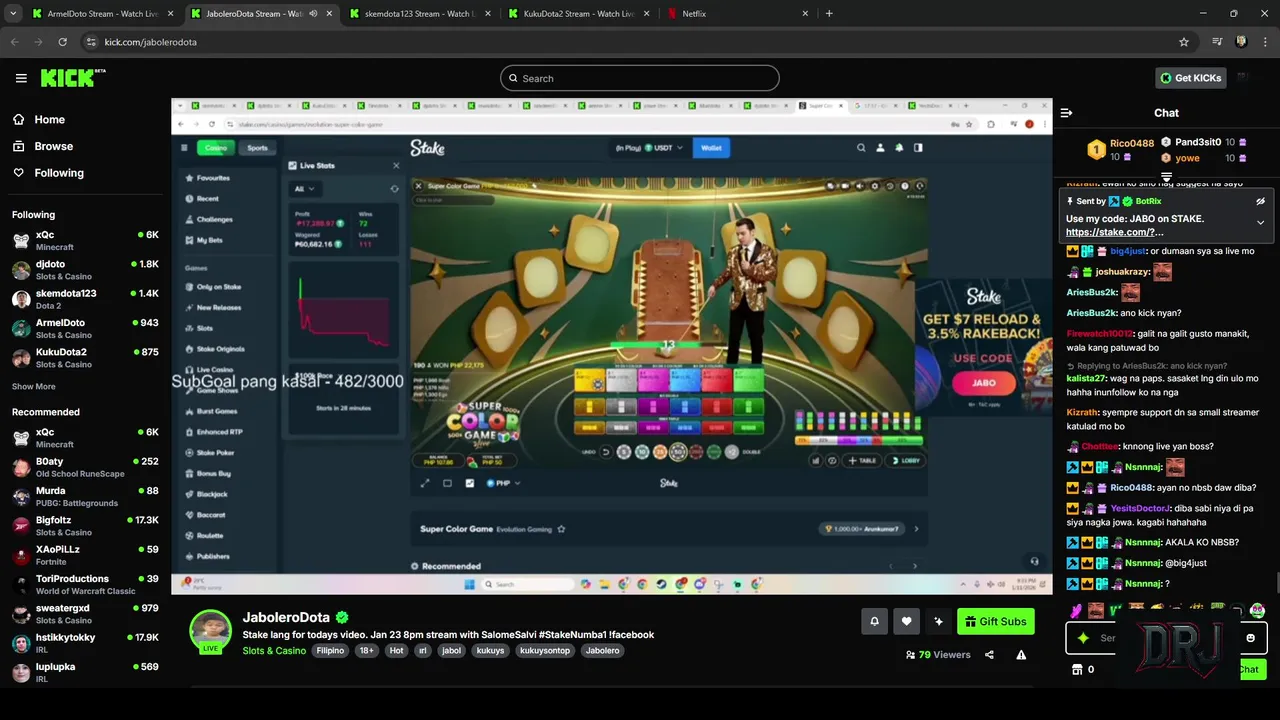Collapse the gift leaderboard handle
Viewport: 1280px width, 720px height.
1166,177
